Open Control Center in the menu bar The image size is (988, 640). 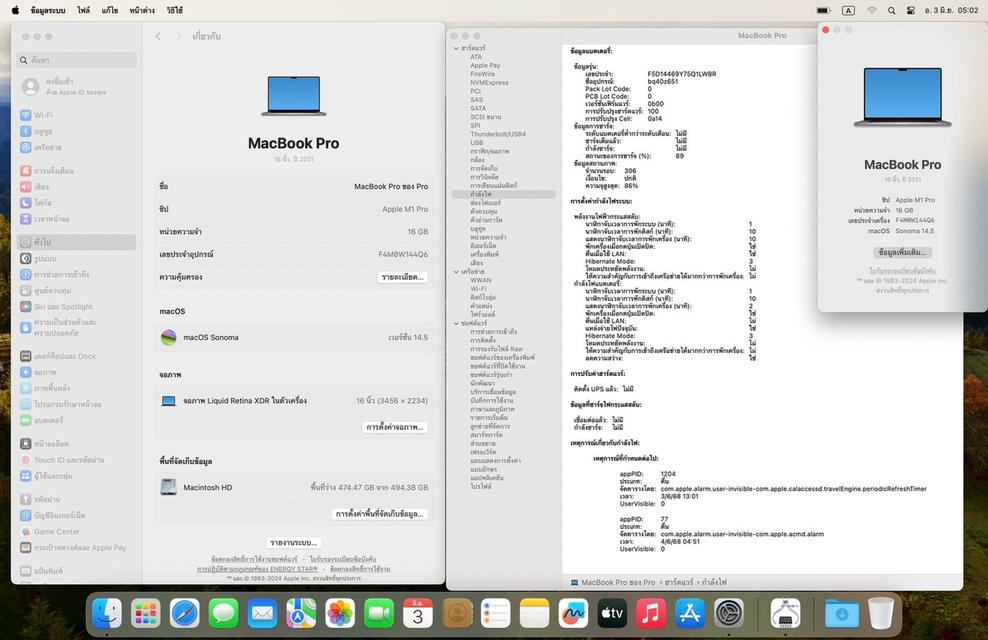pyautogui.click(x=911, y=11)
